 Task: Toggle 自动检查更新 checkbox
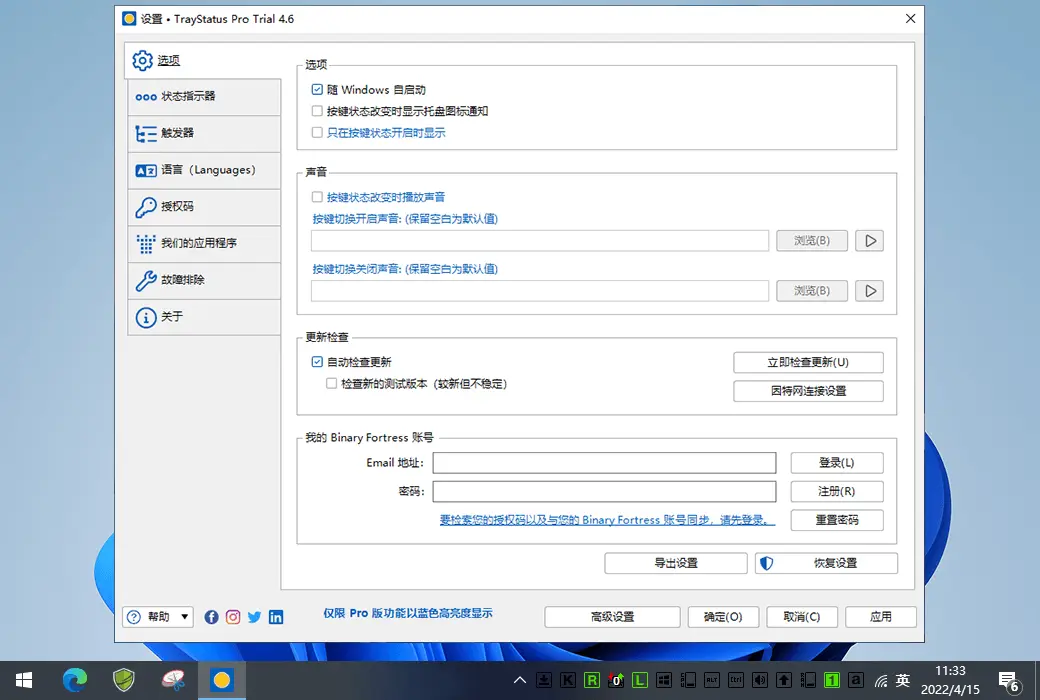click(x=317, y=362)
